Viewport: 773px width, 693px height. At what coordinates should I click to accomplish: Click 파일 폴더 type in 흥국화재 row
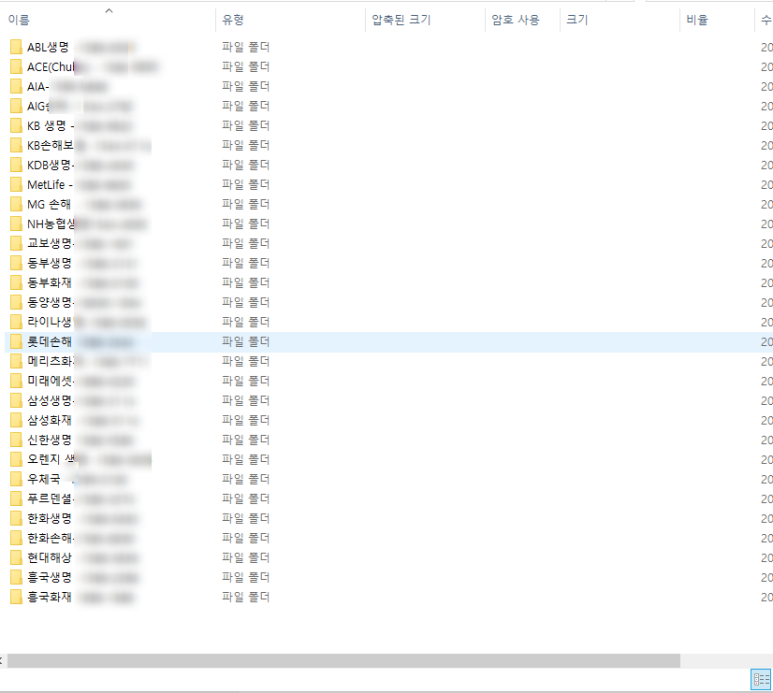pyautogui.click(x=246, y=597)
